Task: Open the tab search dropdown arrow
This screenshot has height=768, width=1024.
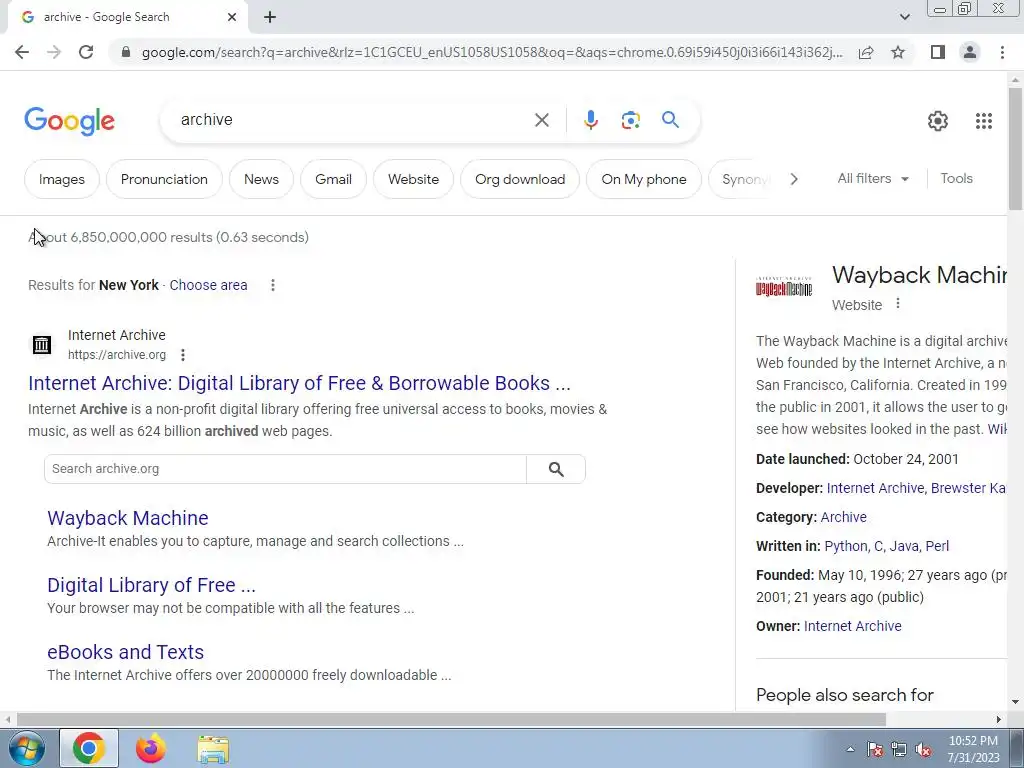Action: pyautogui.click(x=904, y=18)
